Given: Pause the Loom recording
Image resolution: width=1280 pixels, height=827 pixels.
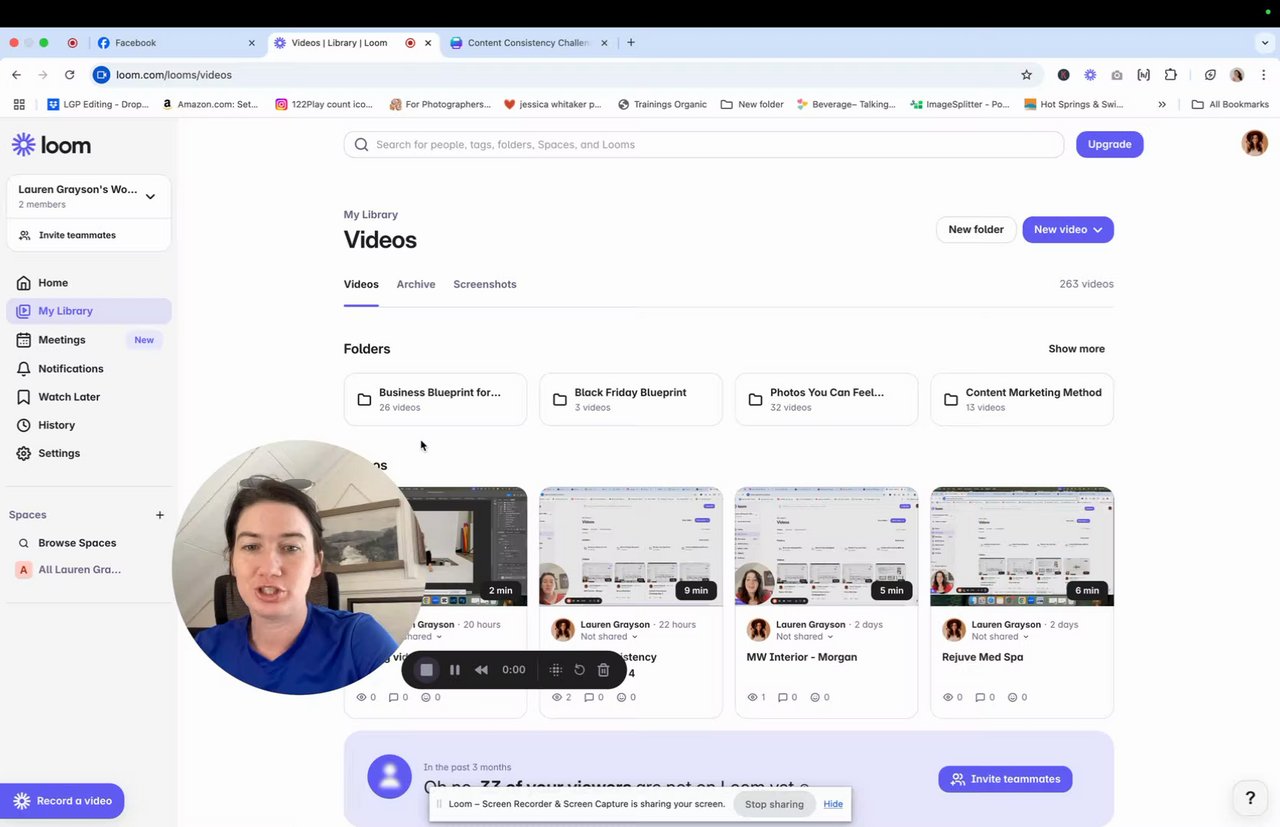Looking at the screenshot, I should coord(455,670).
